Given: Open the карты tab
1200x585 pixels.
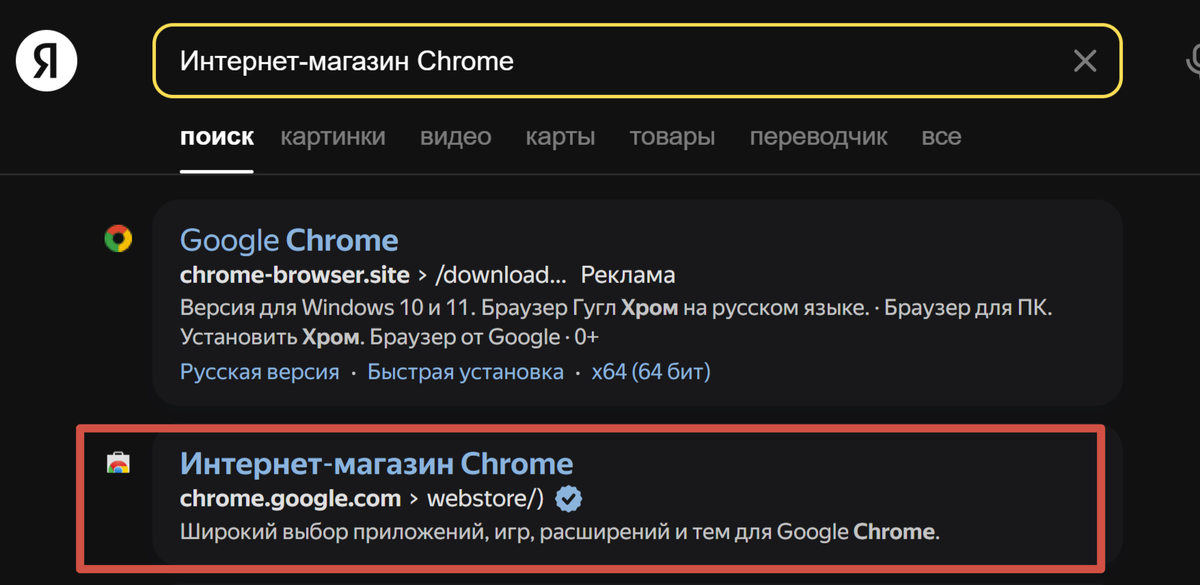Looking at the screenshot, I should click(x=560, y=137).
